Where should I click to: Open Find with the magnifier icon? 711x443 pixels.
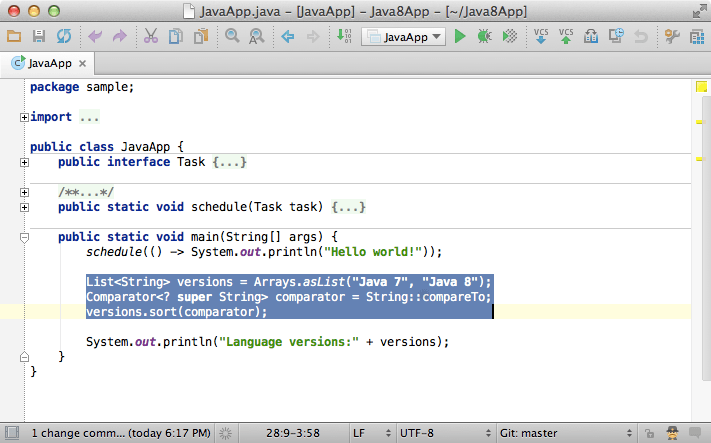point(232,36)
